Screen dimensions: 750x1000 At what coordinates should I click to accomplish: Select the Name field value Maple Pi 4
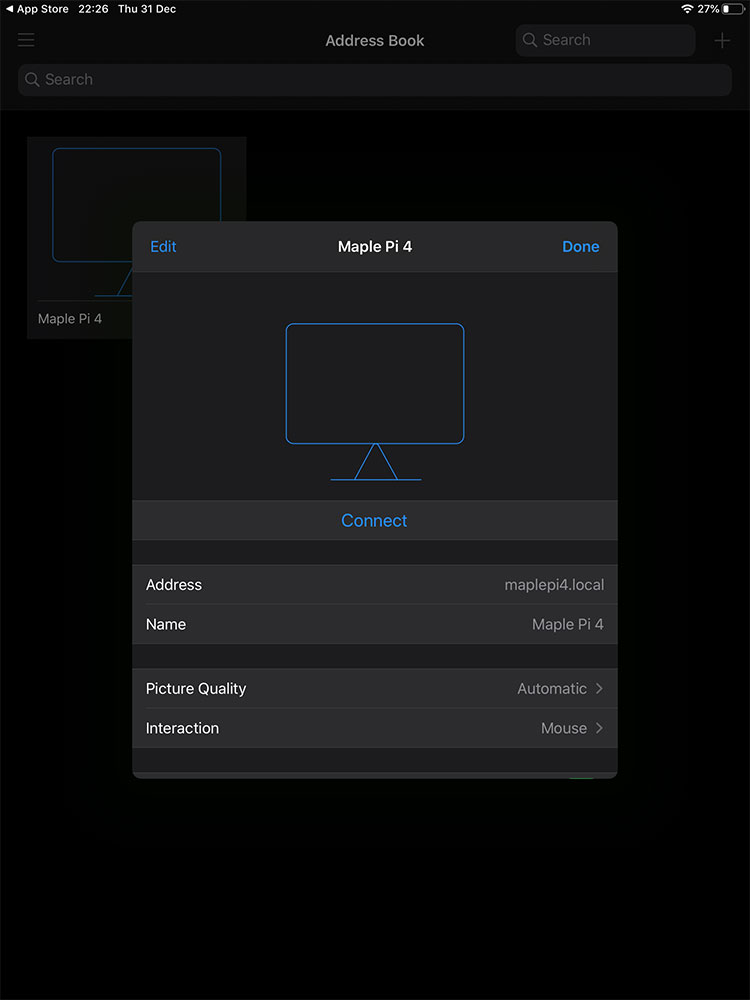coord(567,624)
